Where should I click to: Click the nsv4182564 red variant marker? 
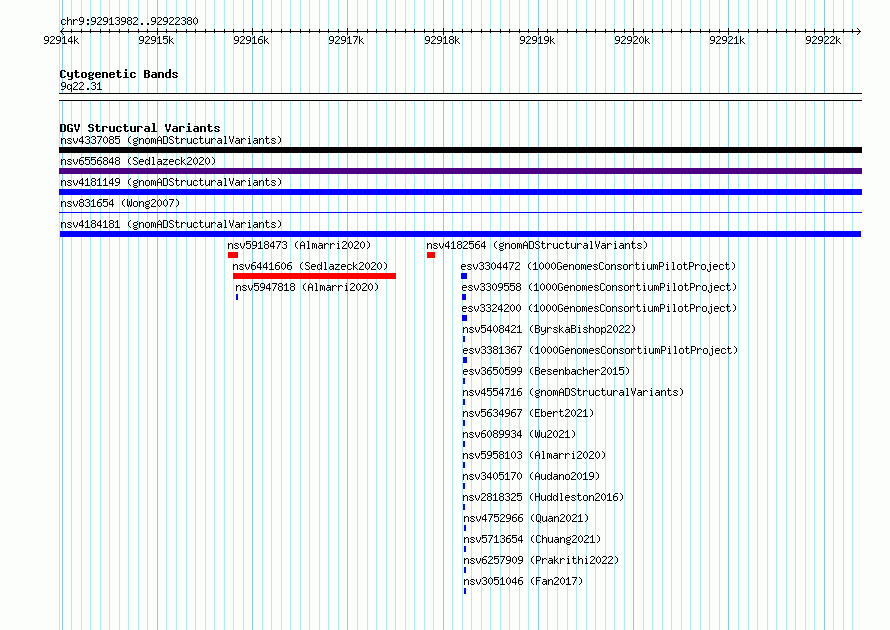[431, 255]
